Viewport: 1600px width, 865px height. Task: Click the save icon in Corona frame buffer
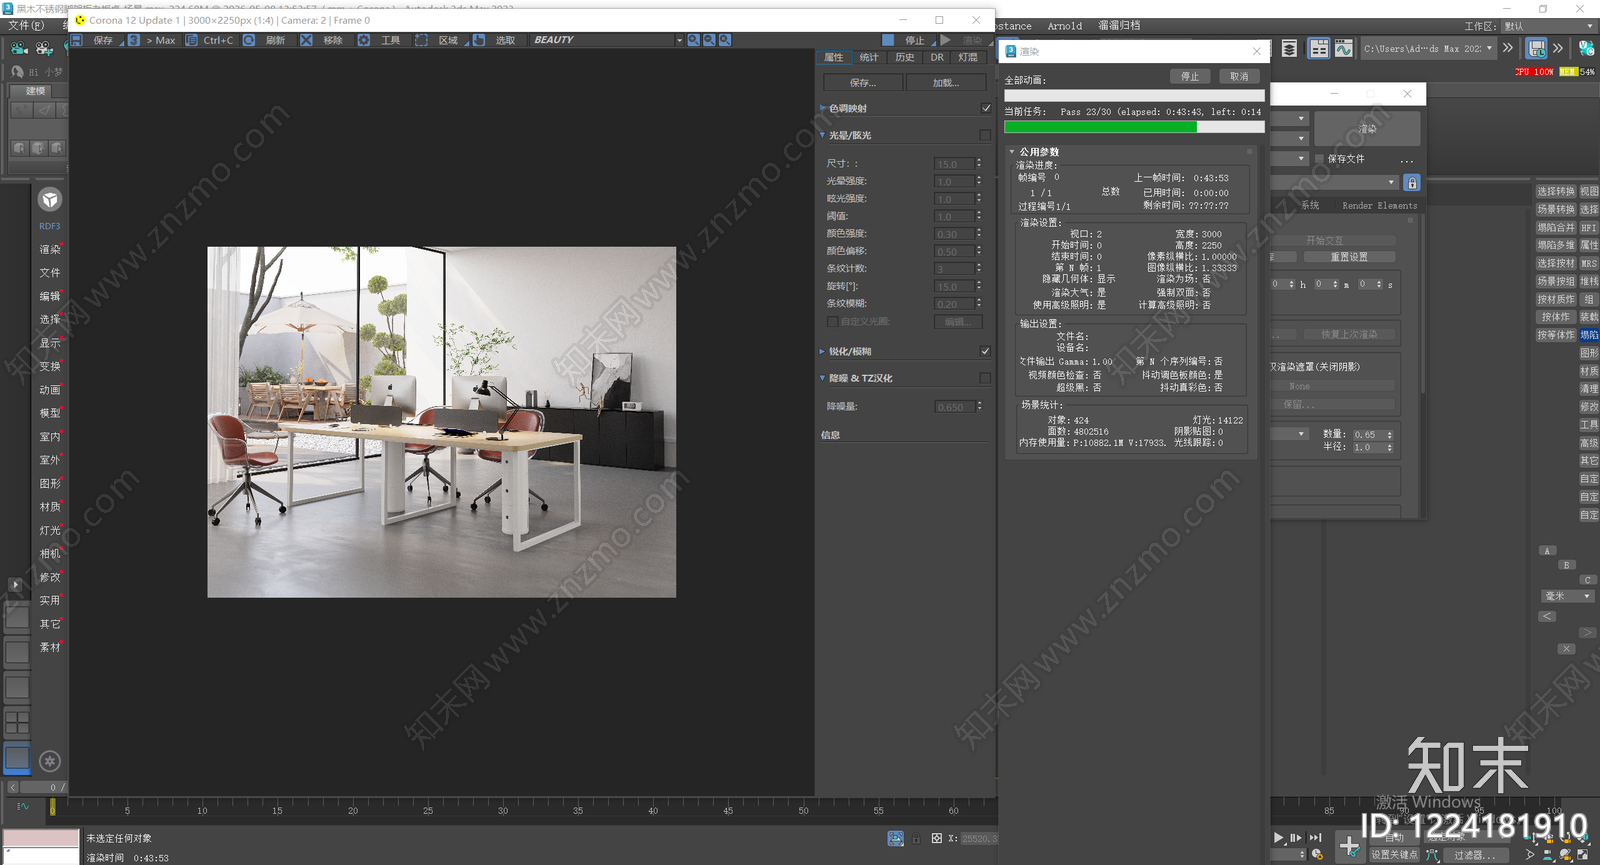77,40
